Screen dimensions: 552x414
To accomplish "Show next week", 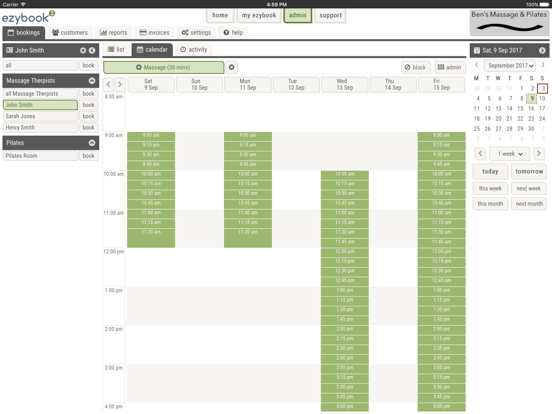I will (529, 188).
